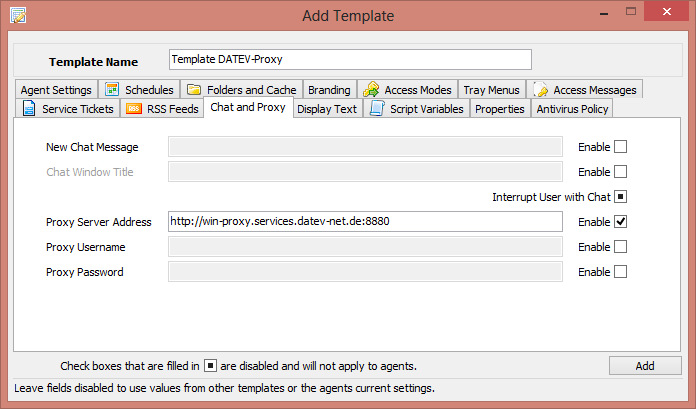Click the Proxy Password field
The height and width of the screenshot is (409, 696).
pos(365,272)
